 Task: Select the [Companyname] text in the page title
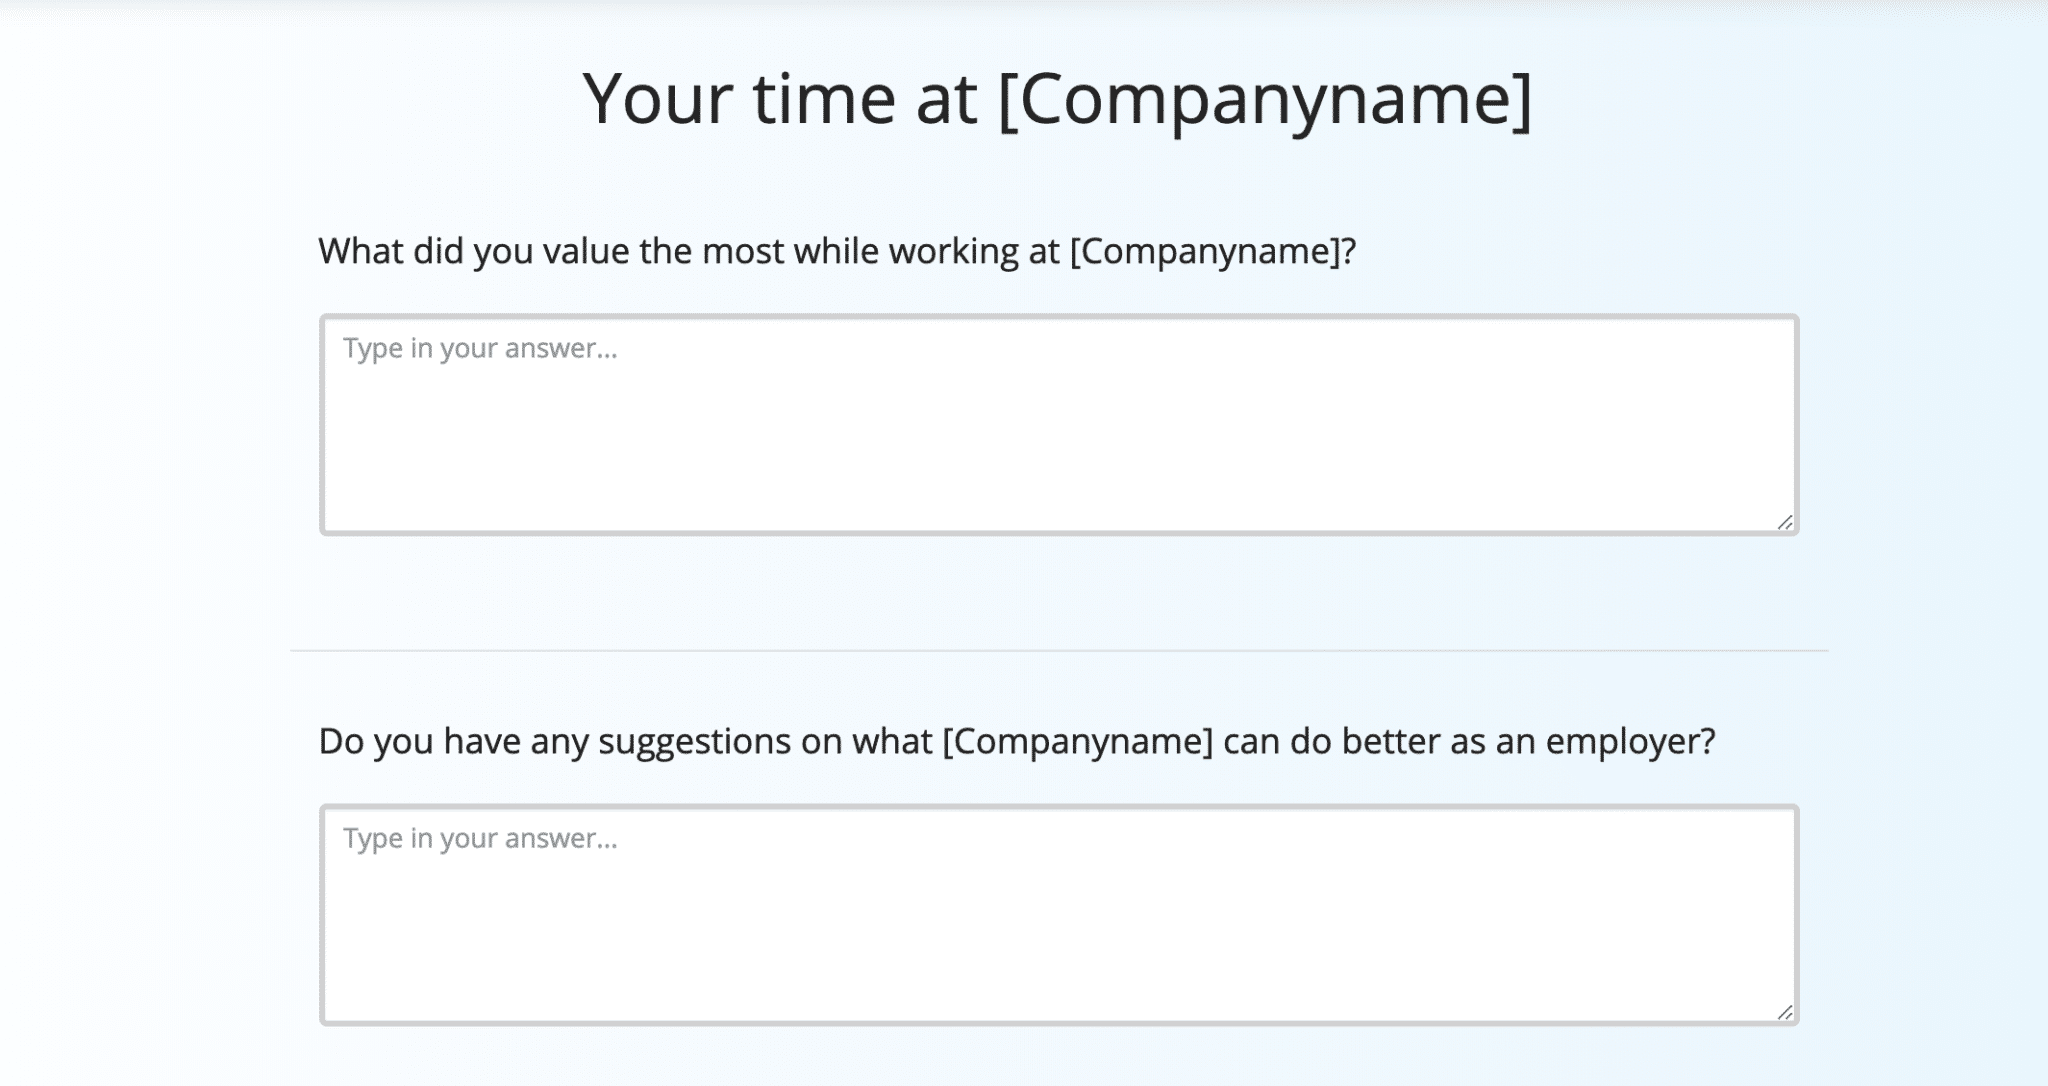(1265, 99)
